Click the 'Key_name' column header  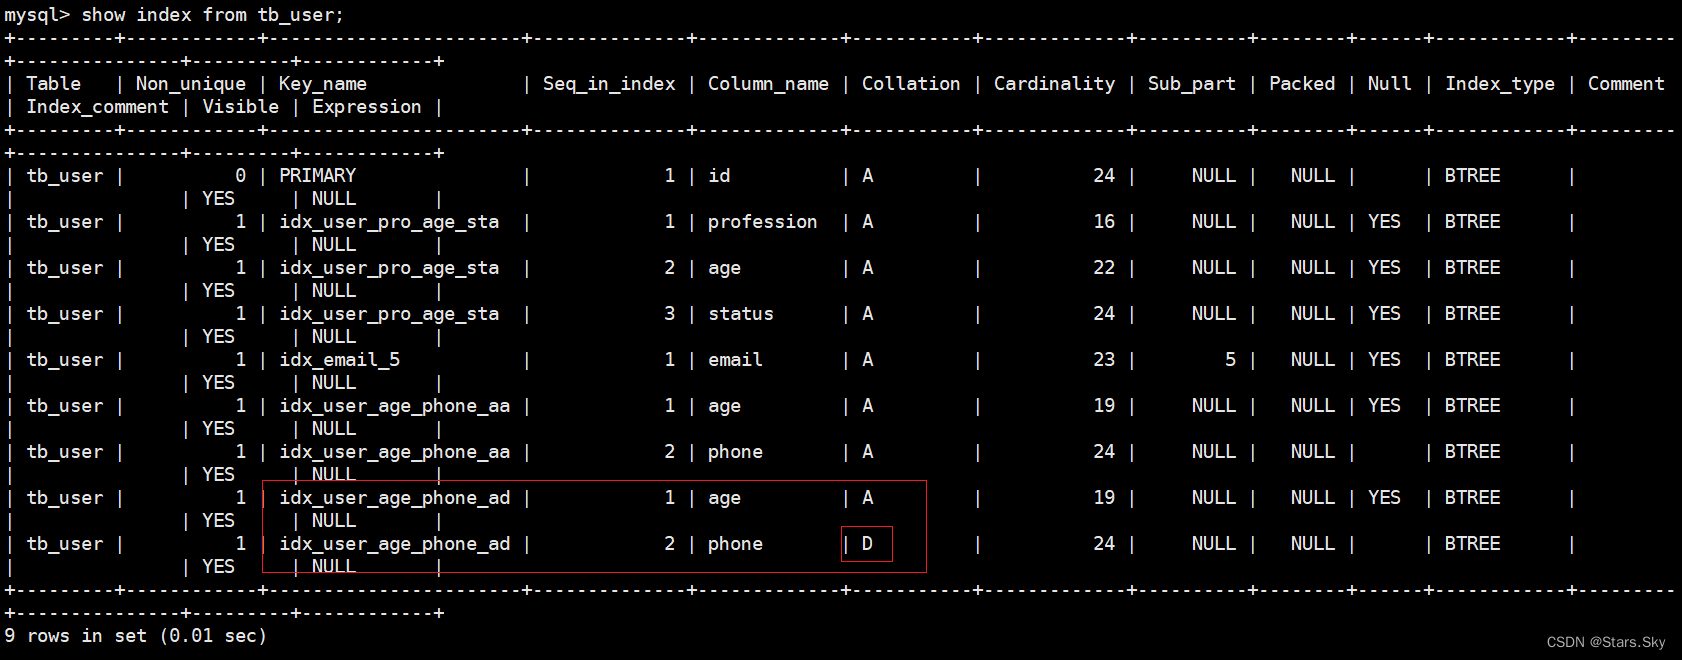pyautogui.click(x=323, y=84)
